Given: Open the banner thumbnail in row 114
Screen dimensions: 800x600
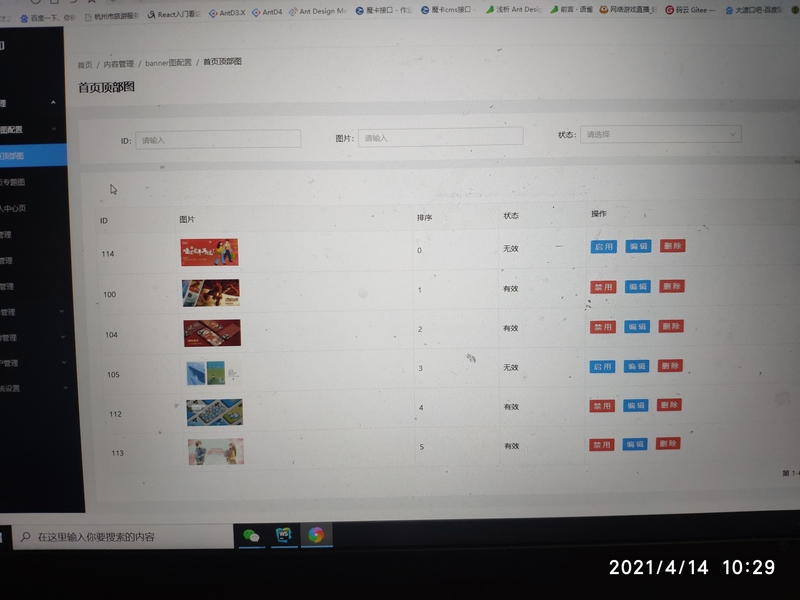Looking at the screenshot, I should pyautogui.click(x=209, y=252).
